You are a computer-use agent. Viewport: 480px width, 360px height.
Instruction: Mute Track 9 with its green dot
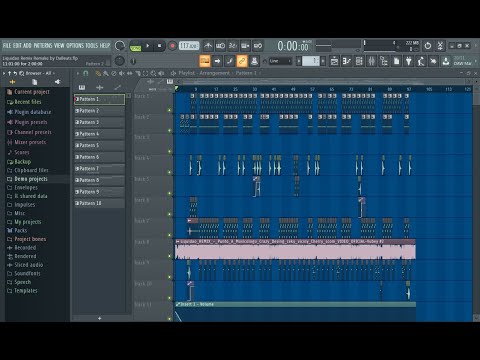point(169,277)
